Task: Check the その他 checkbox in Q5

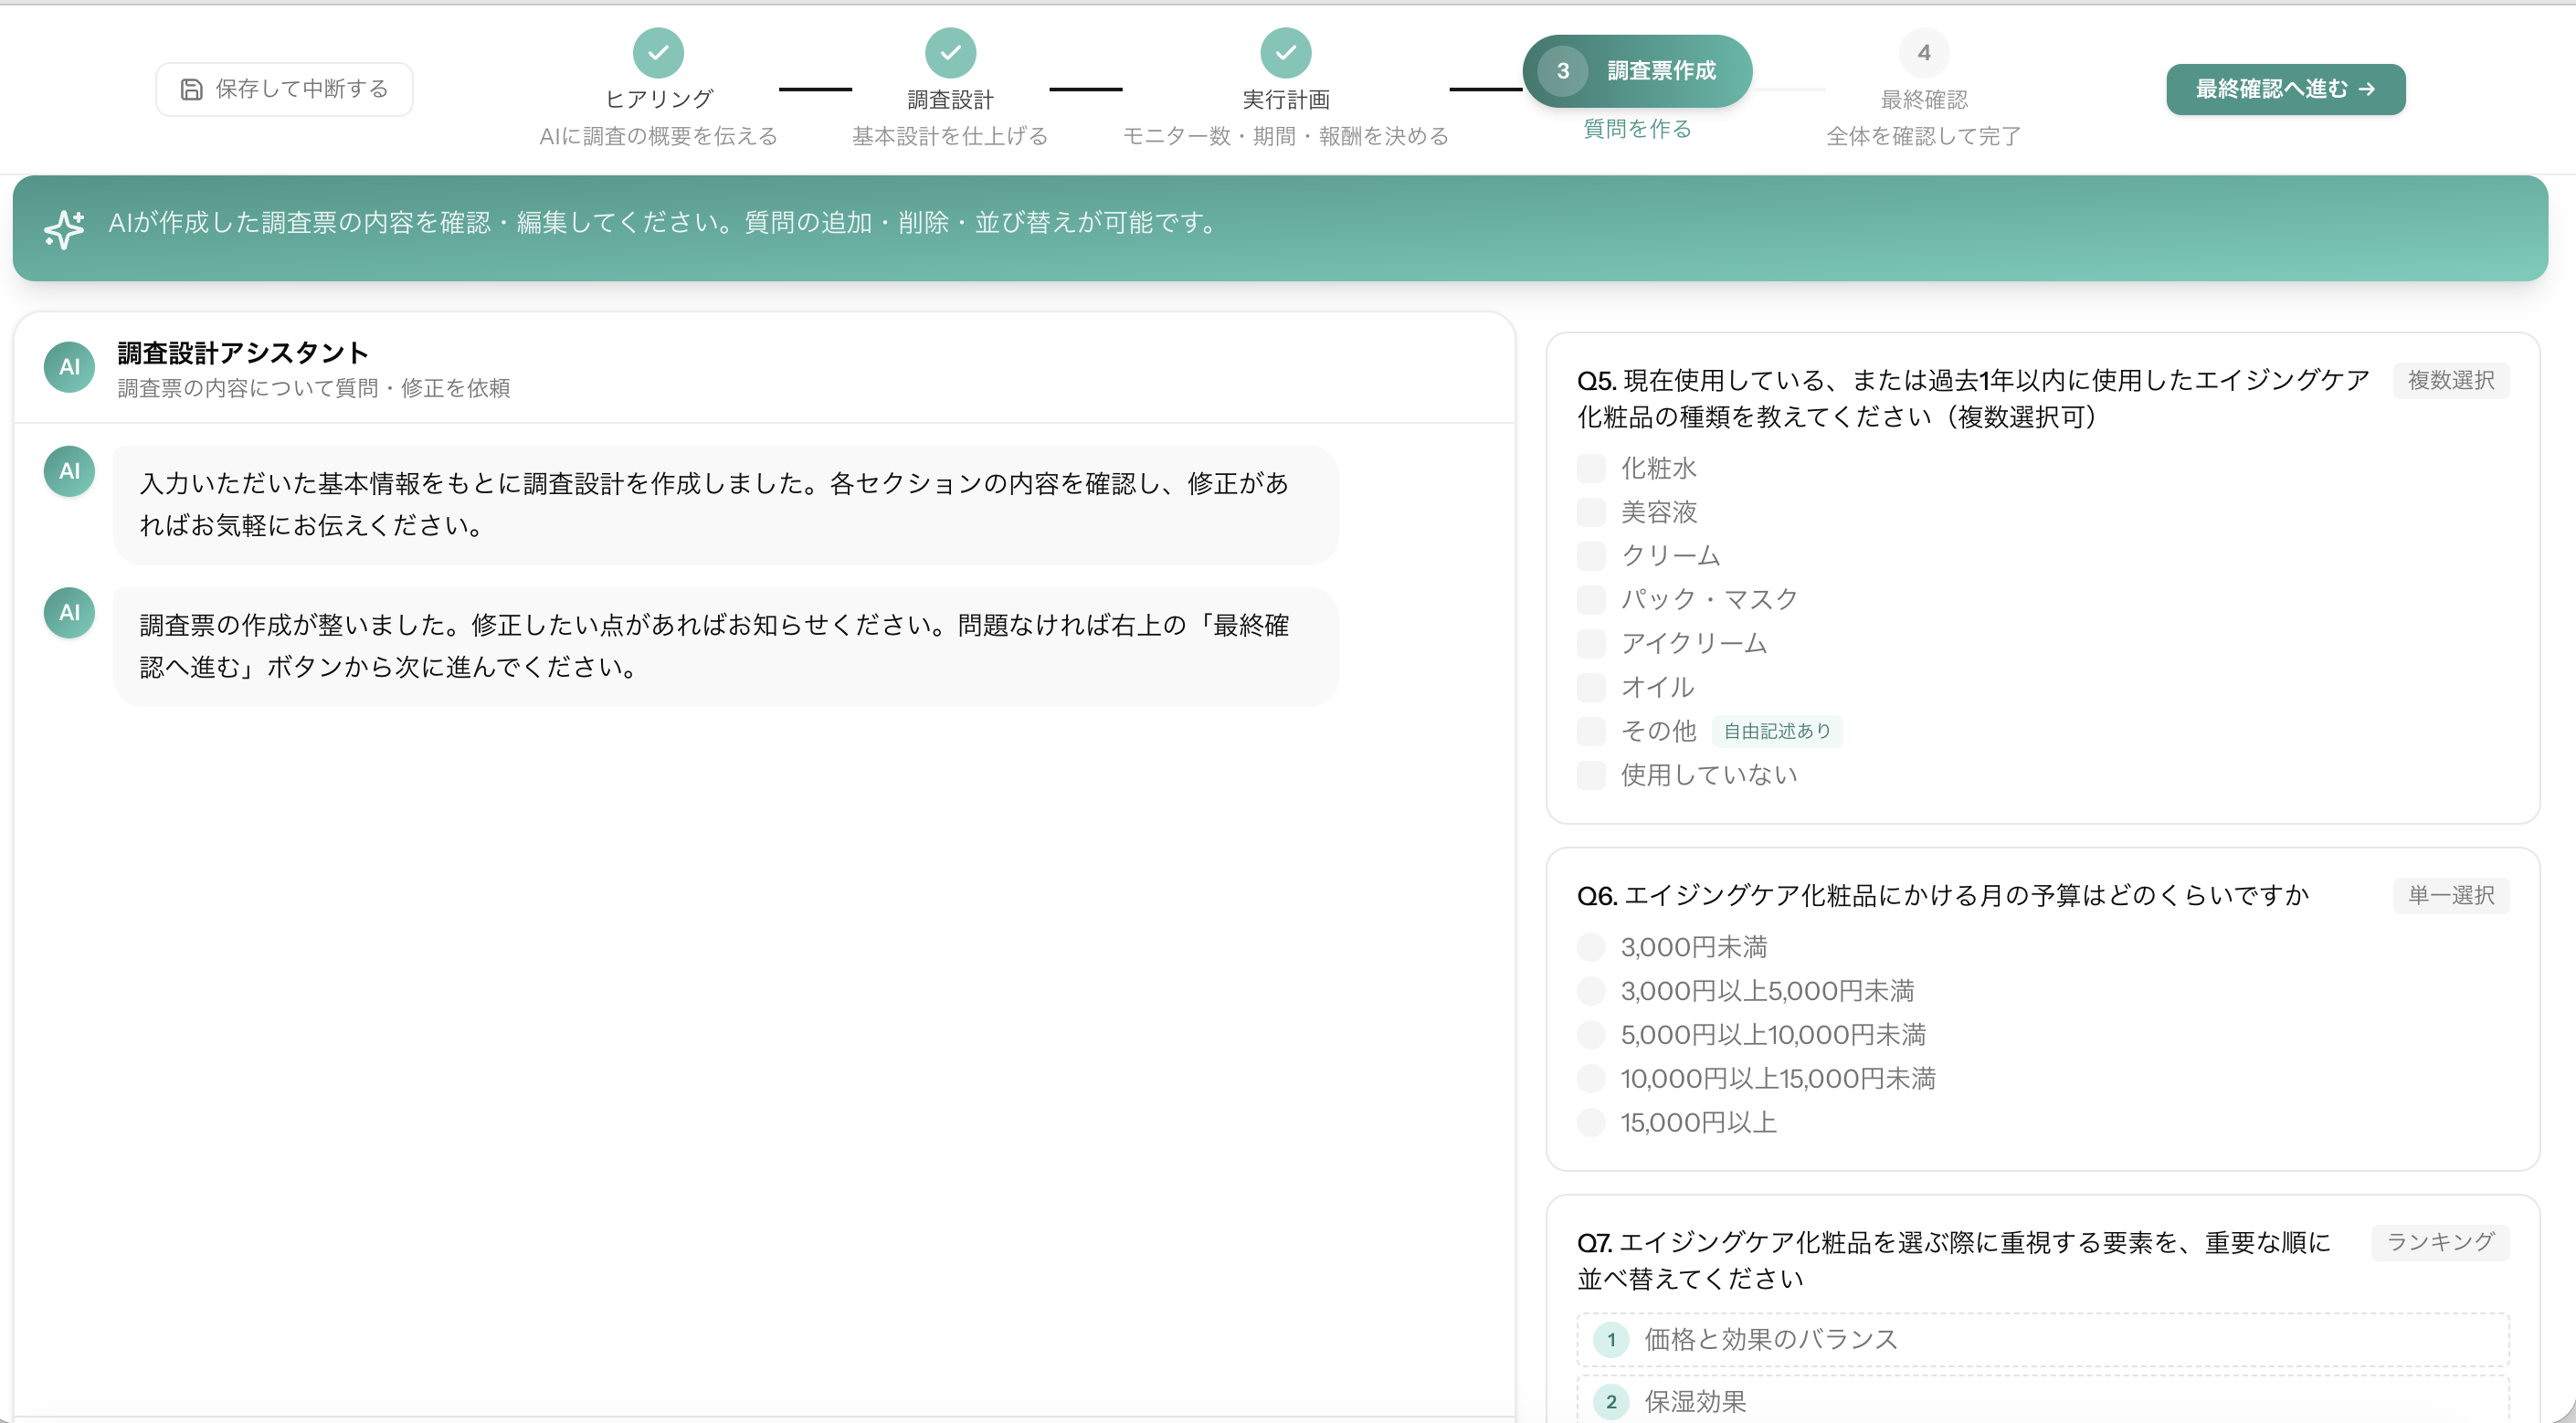Action: (x=1591, y=731)
